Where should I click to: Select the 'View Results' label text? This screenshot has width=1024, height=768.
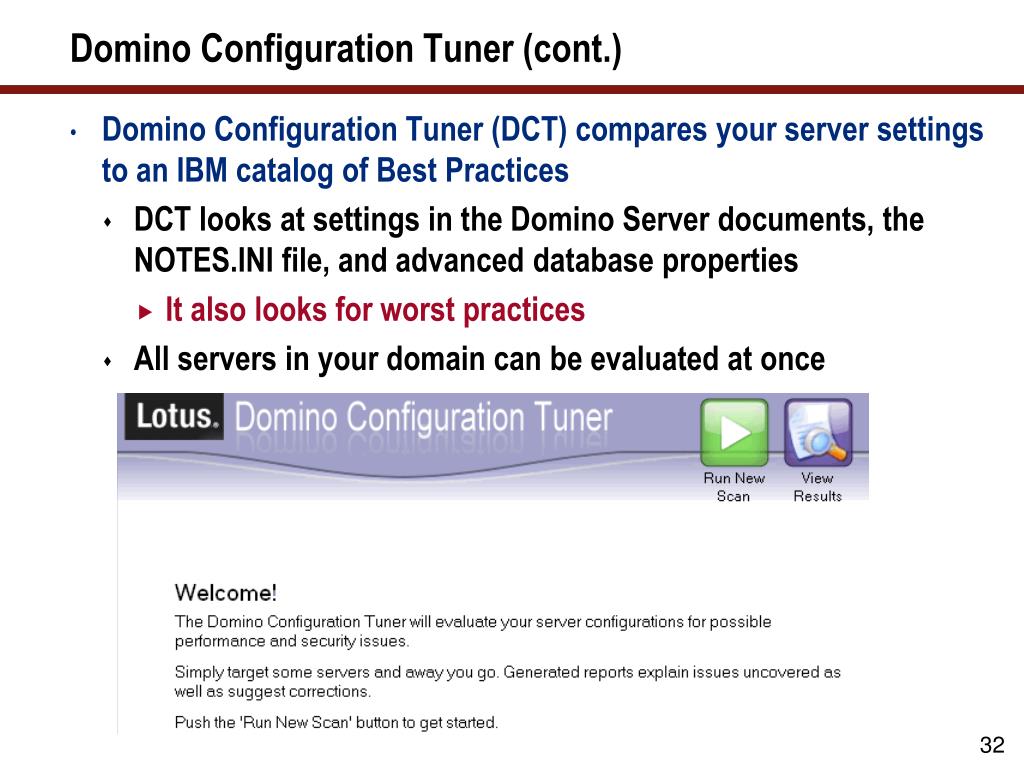click(818, 487)
